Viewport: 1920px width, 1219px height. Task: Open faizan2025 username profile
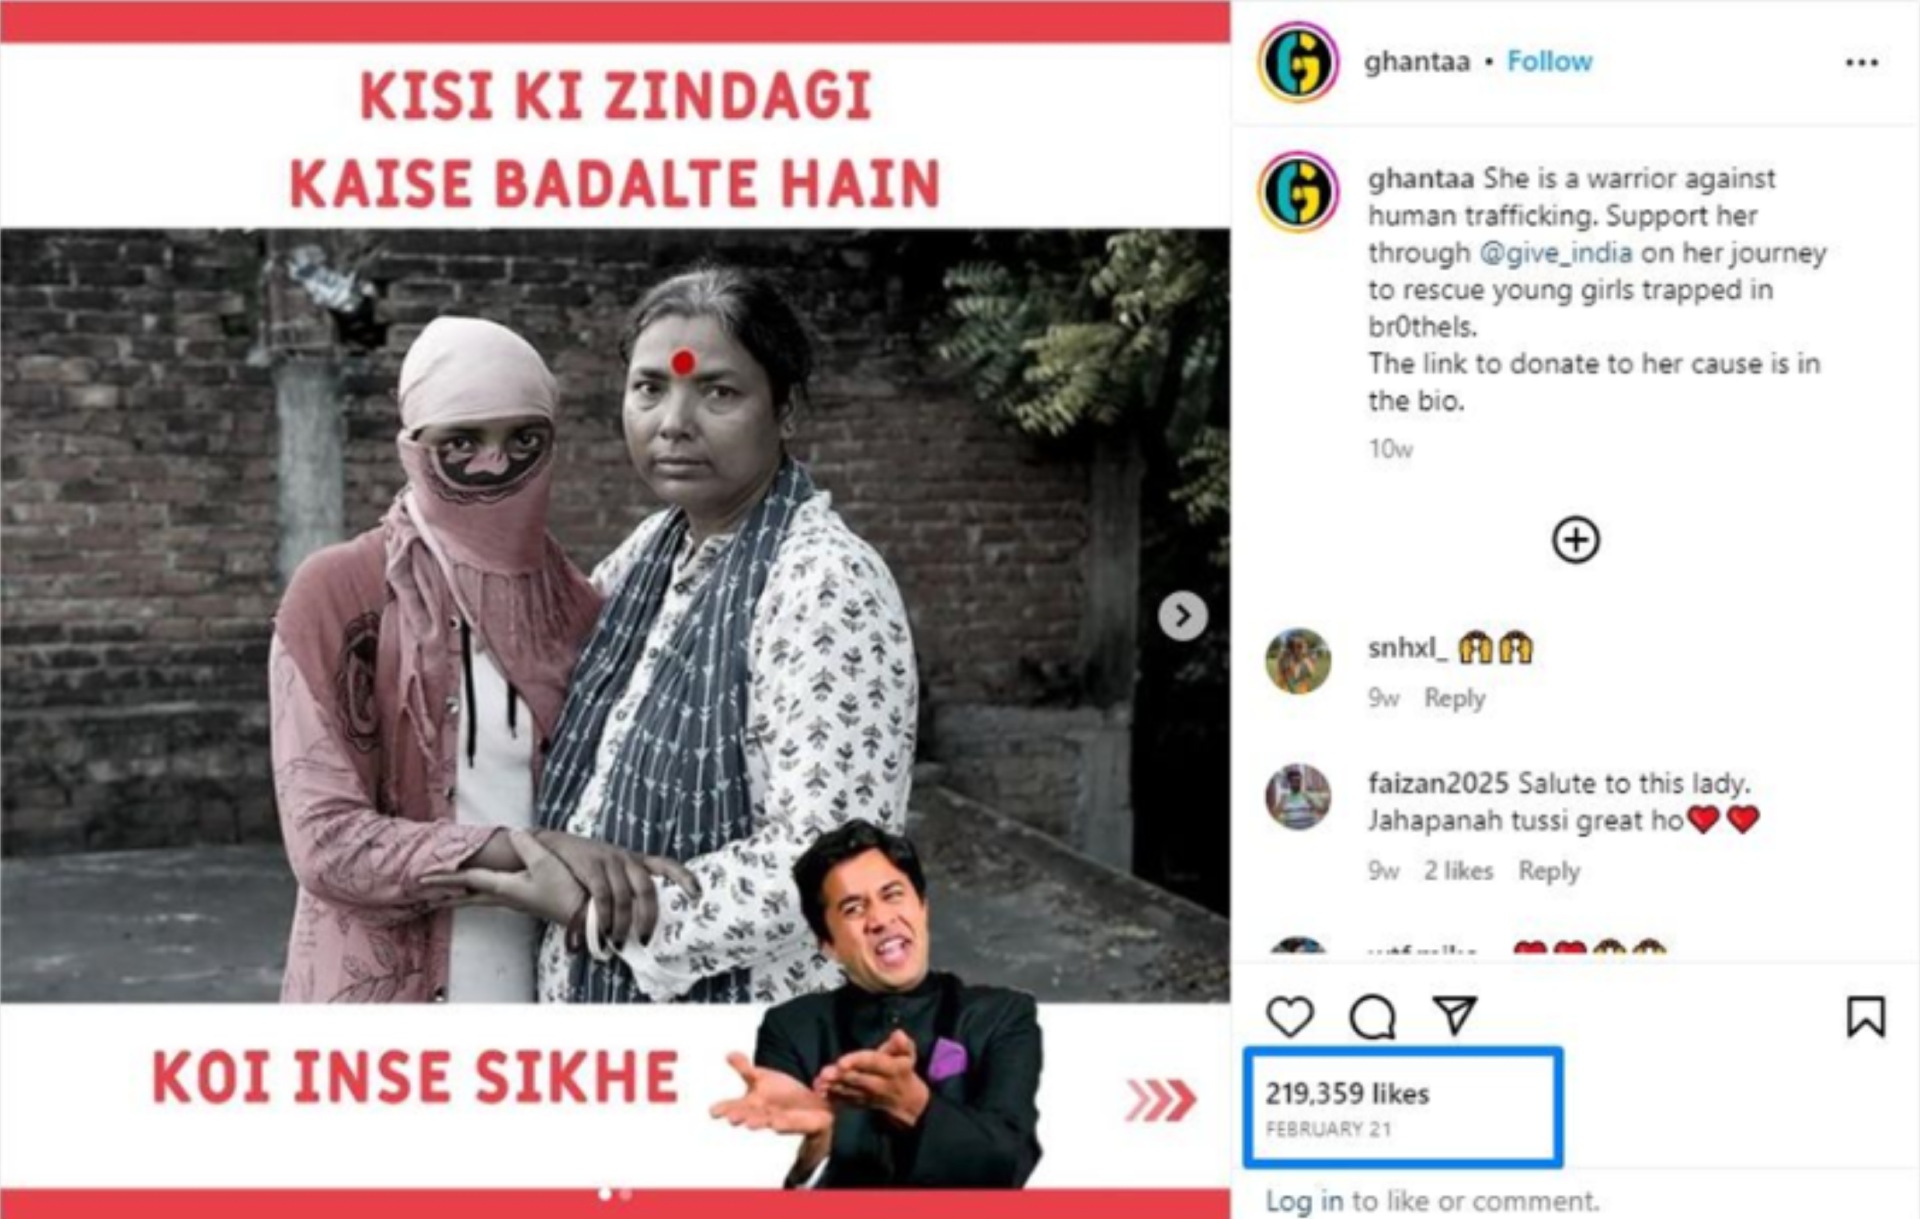pyautogui.click(x=1437, y=783)
